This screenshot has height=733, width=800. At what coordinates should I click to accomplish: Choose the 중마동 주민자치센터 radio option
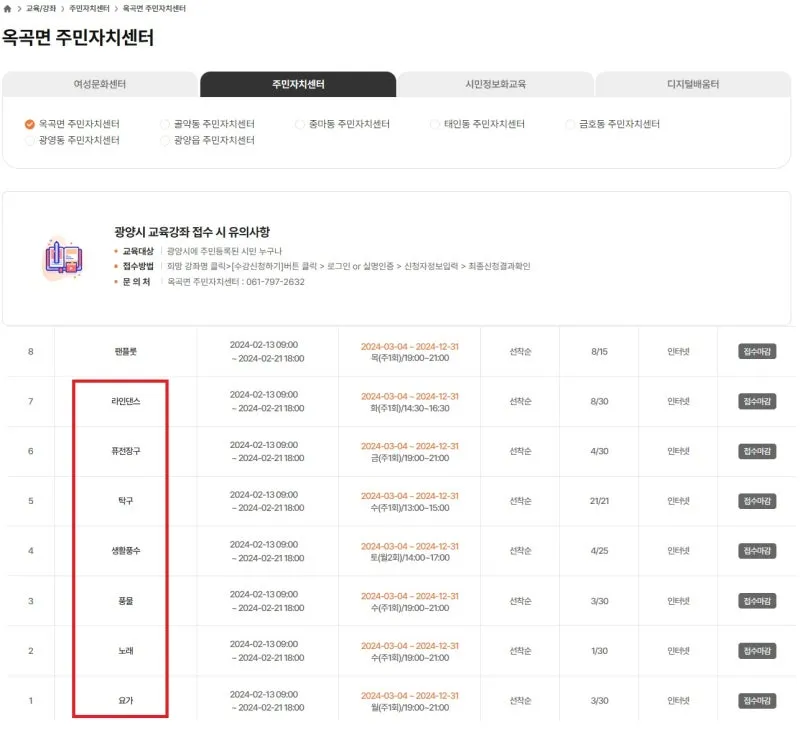300,124
